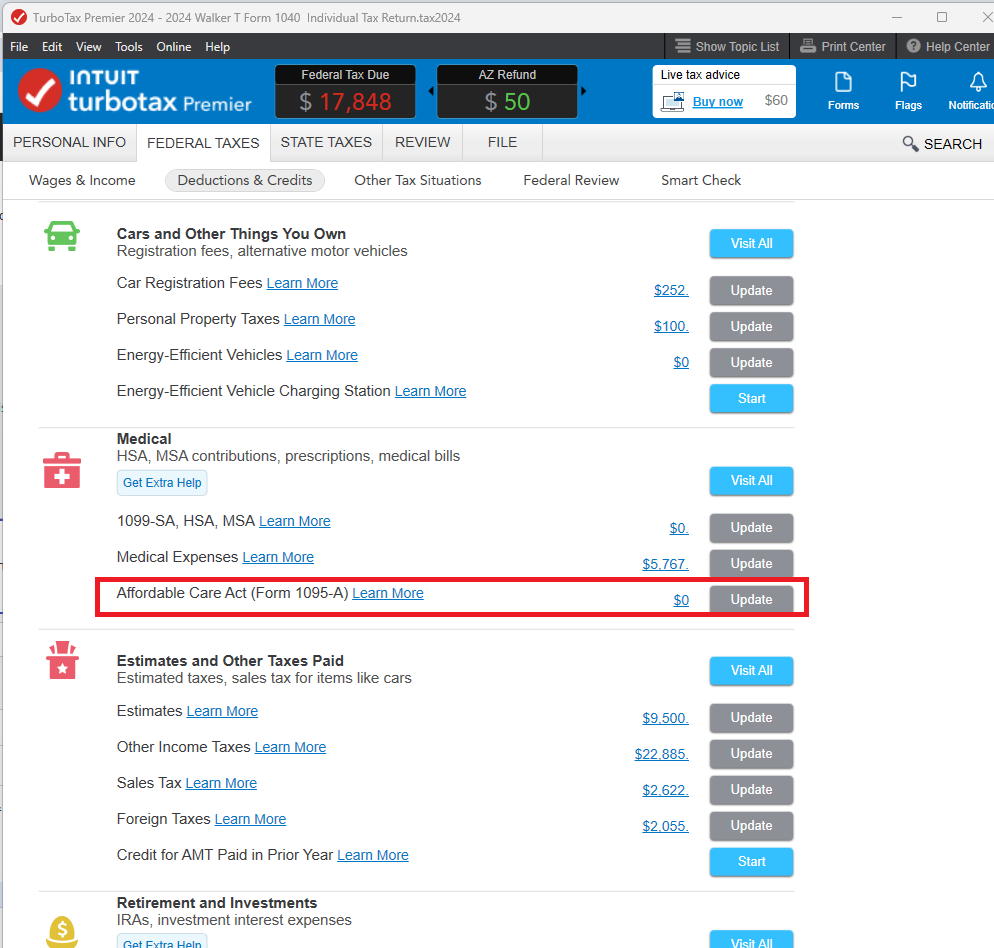Click the right arrow beside AZ Refund
The height and width of the screenshot is (948, 994).
tap(584, 91)
